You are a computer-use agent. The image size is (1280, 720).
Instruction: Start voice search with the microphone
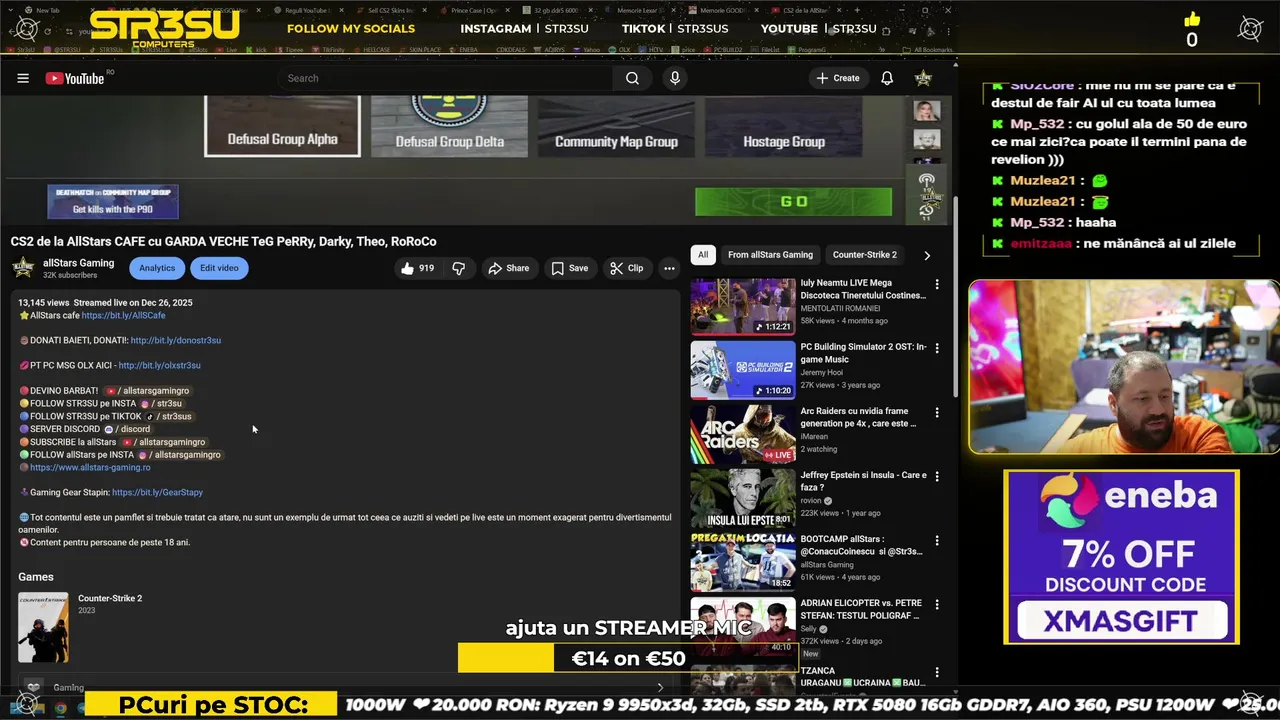coord(675,78)
